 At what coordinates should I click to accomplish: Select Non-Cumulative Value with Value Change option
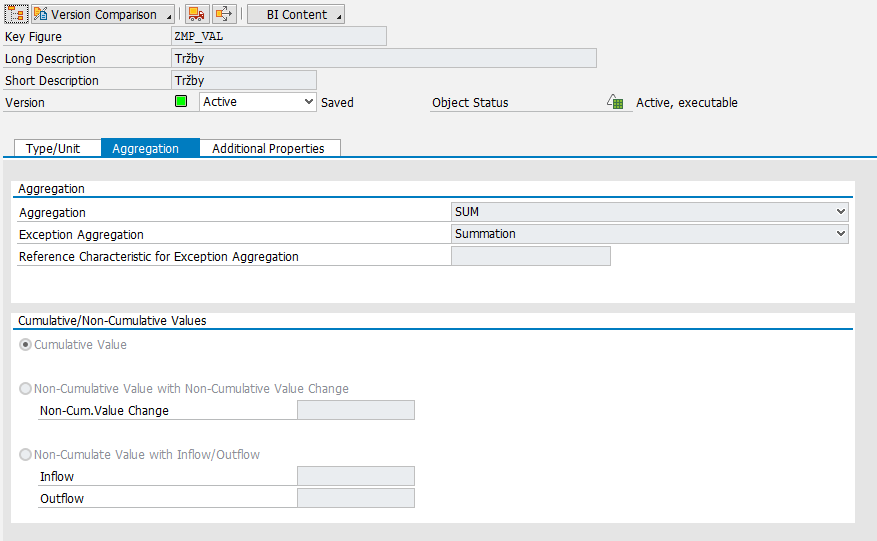click(26, 389)
